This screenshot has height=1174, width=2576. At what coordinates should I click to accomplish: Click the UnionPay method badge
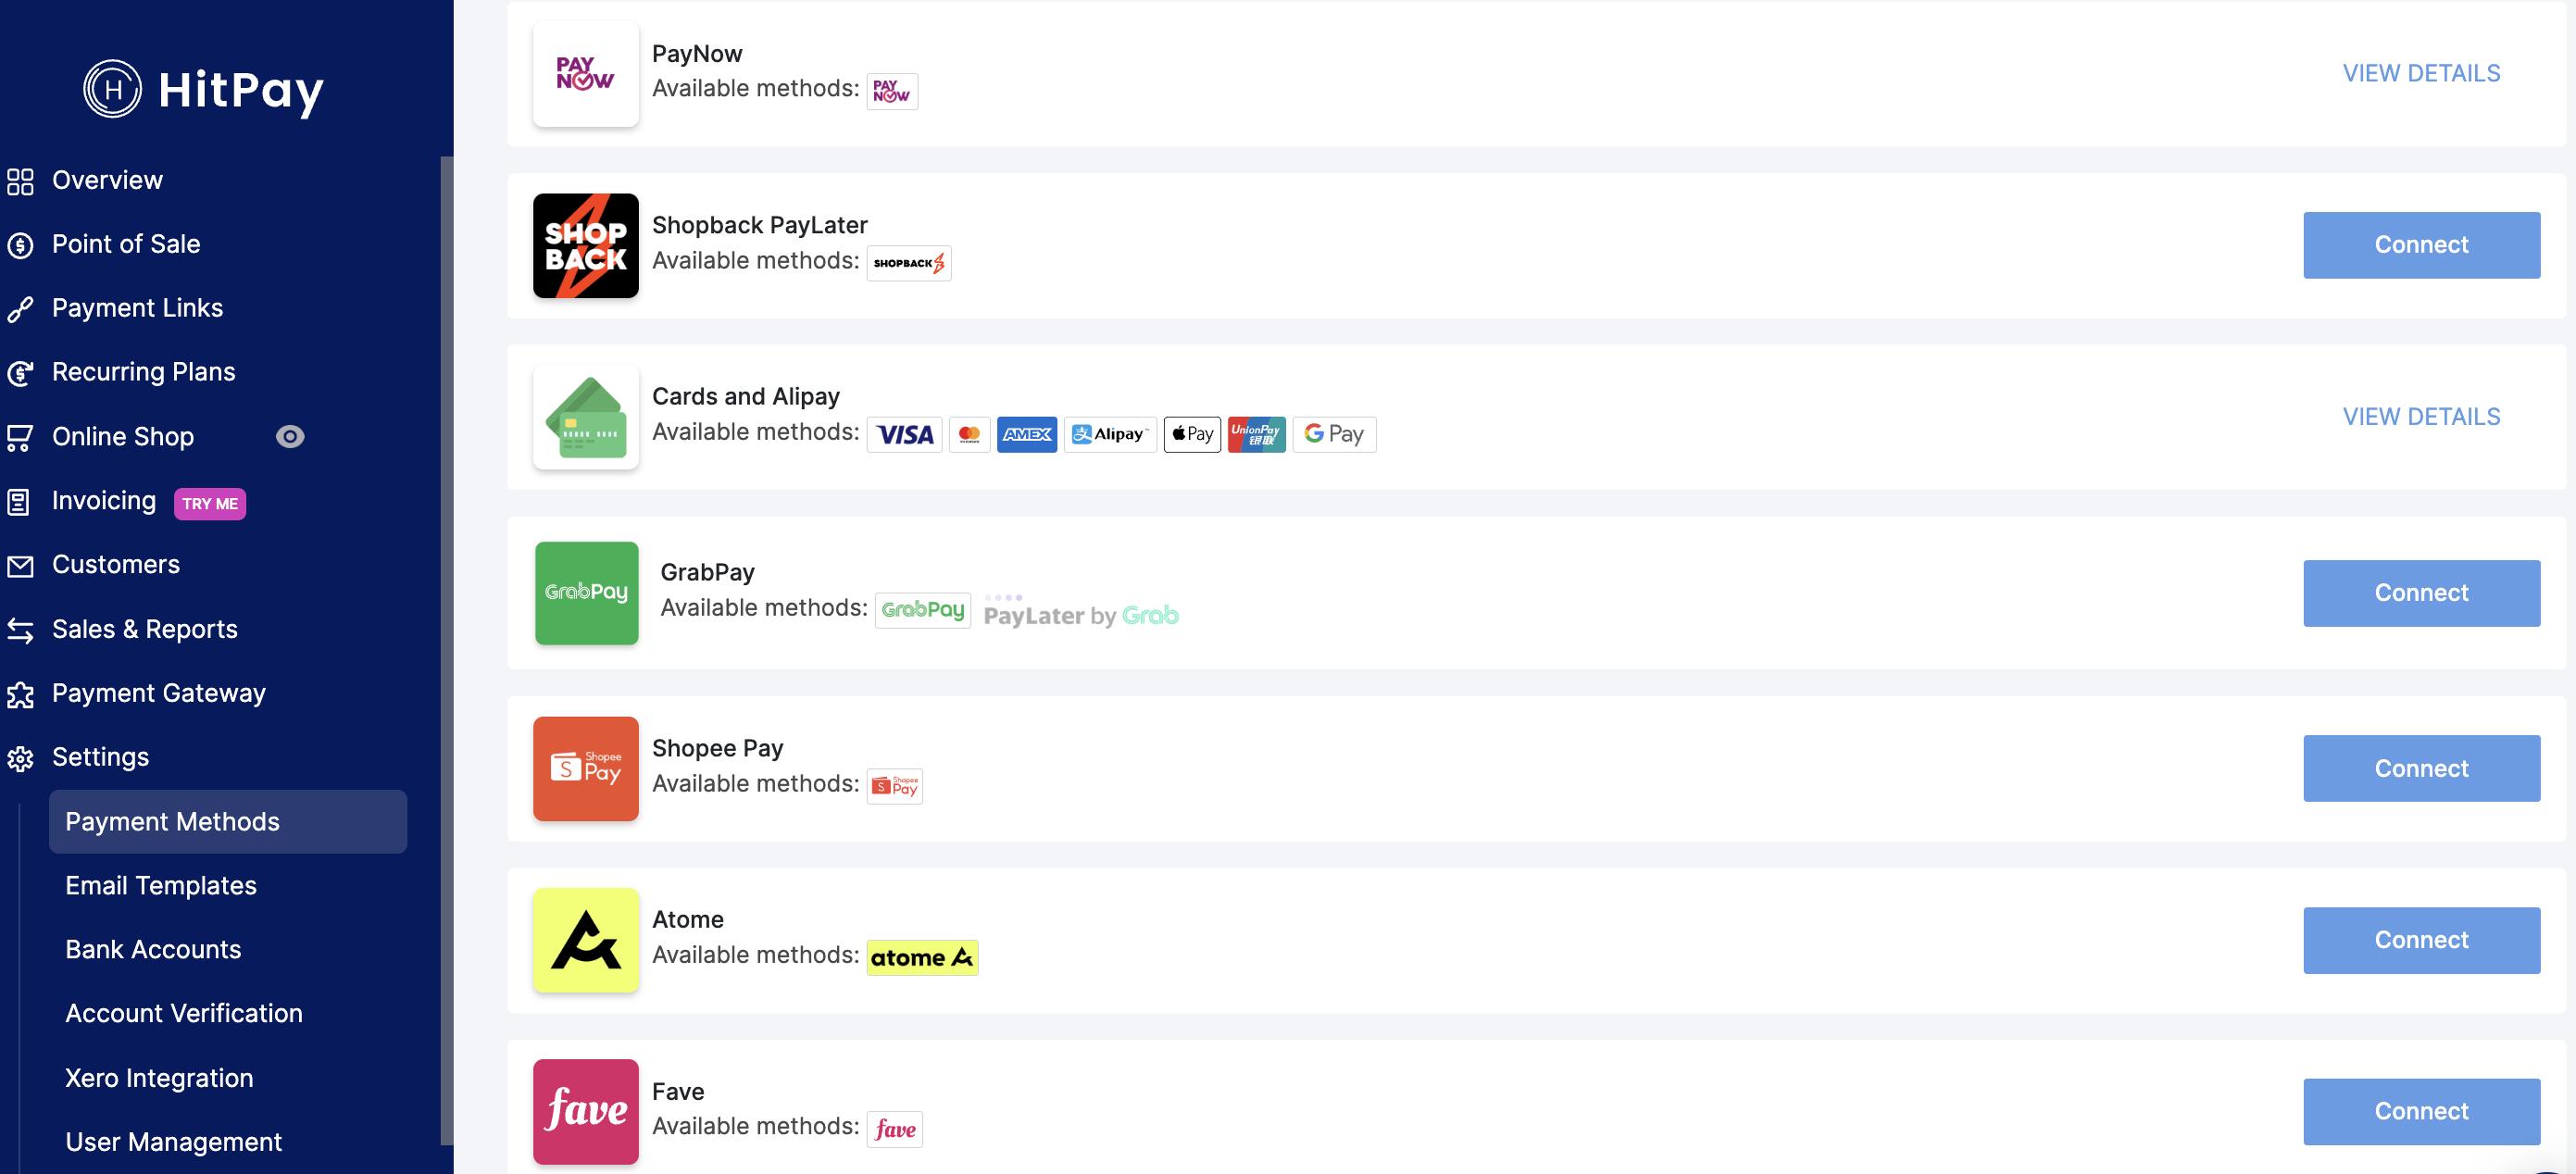coord(1257,434)
